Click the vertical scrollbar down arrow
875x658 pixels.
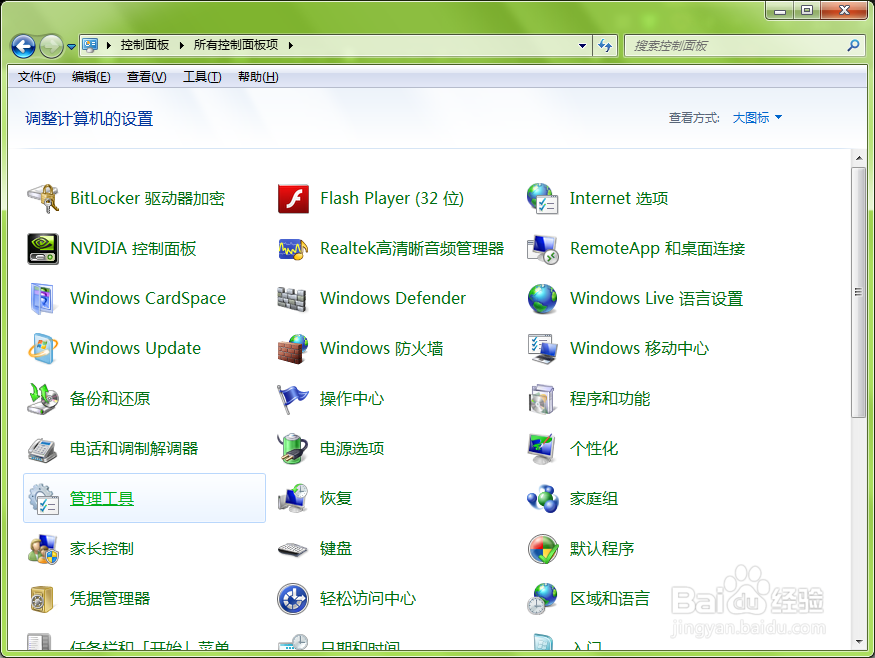pyautogui.click(x=859, y=642)
